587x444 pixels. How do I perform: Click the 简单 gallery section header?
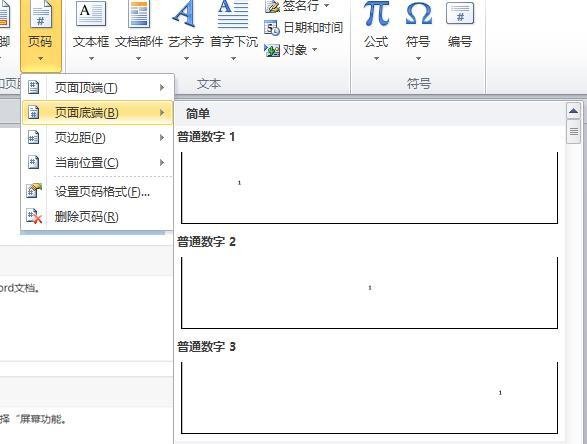(x=370, y=114)
